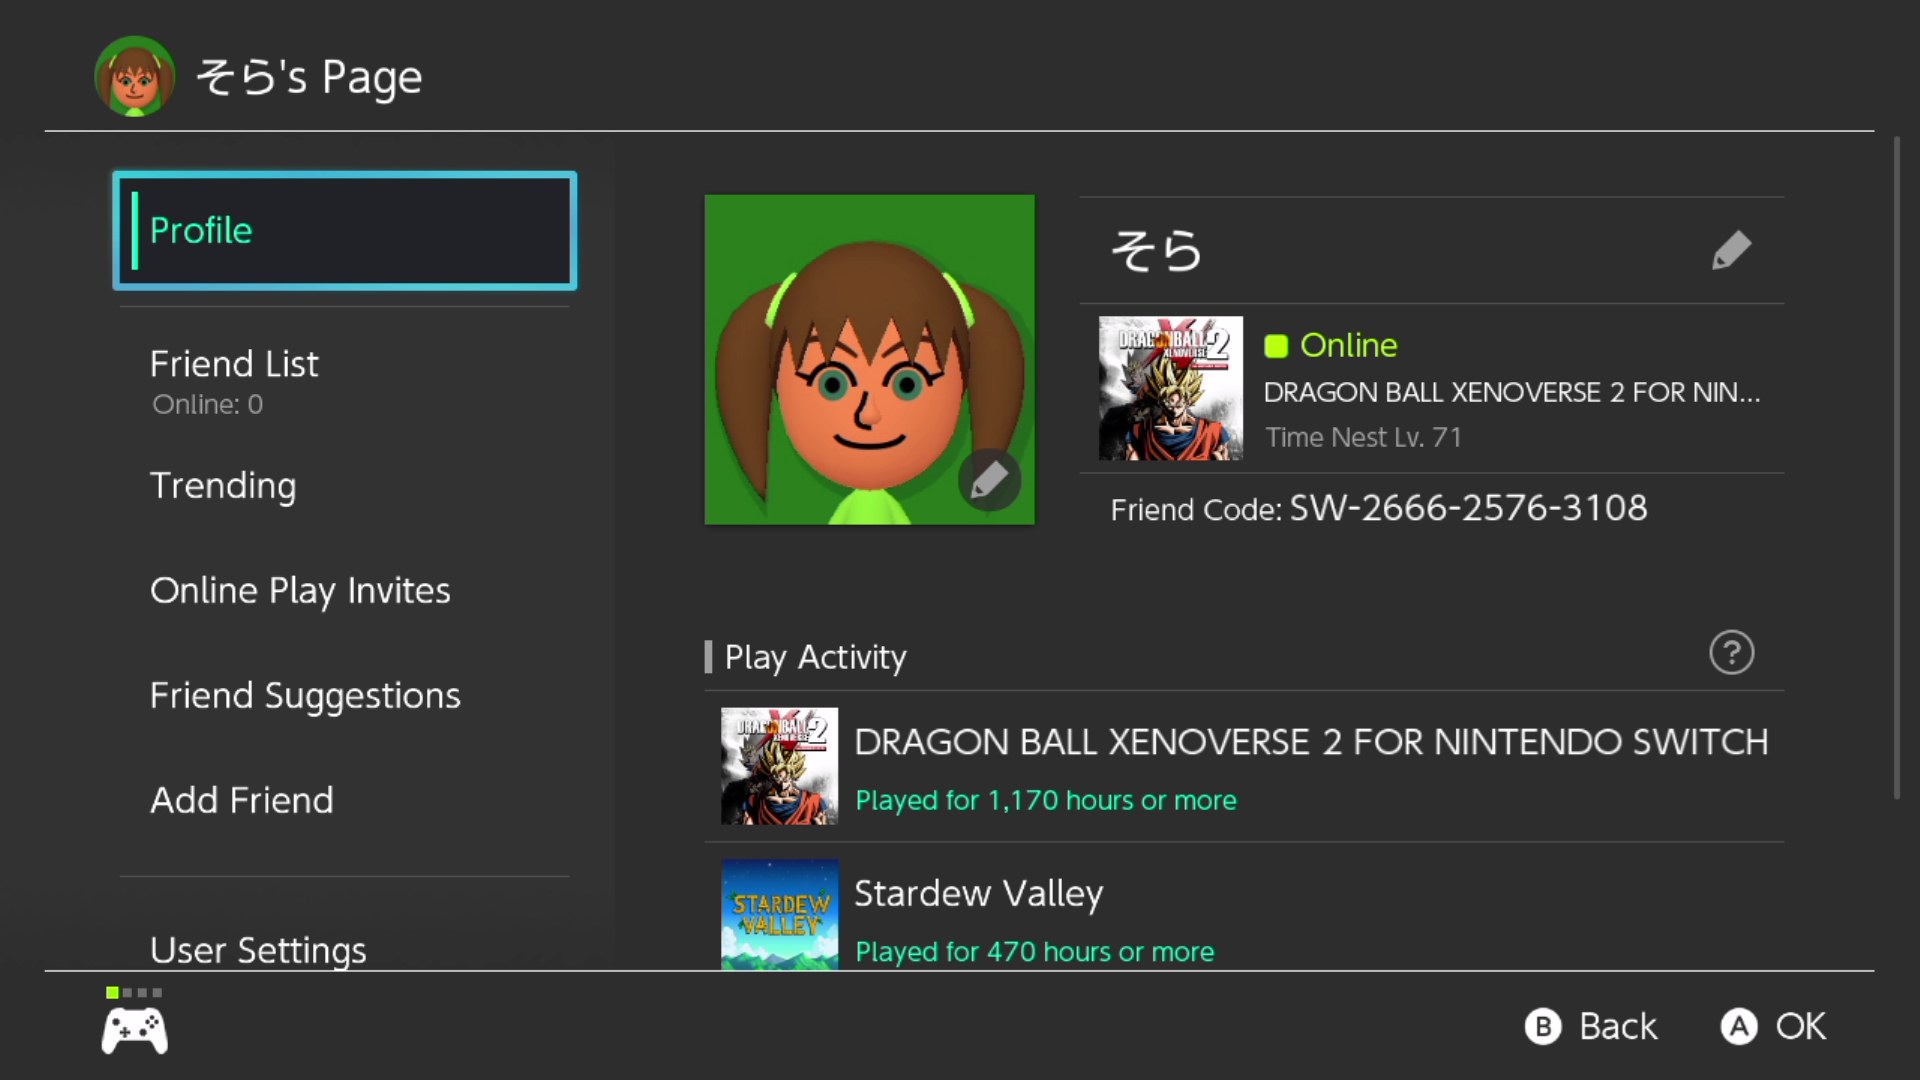Click the vertical scrollbar on right edge

1896,468
